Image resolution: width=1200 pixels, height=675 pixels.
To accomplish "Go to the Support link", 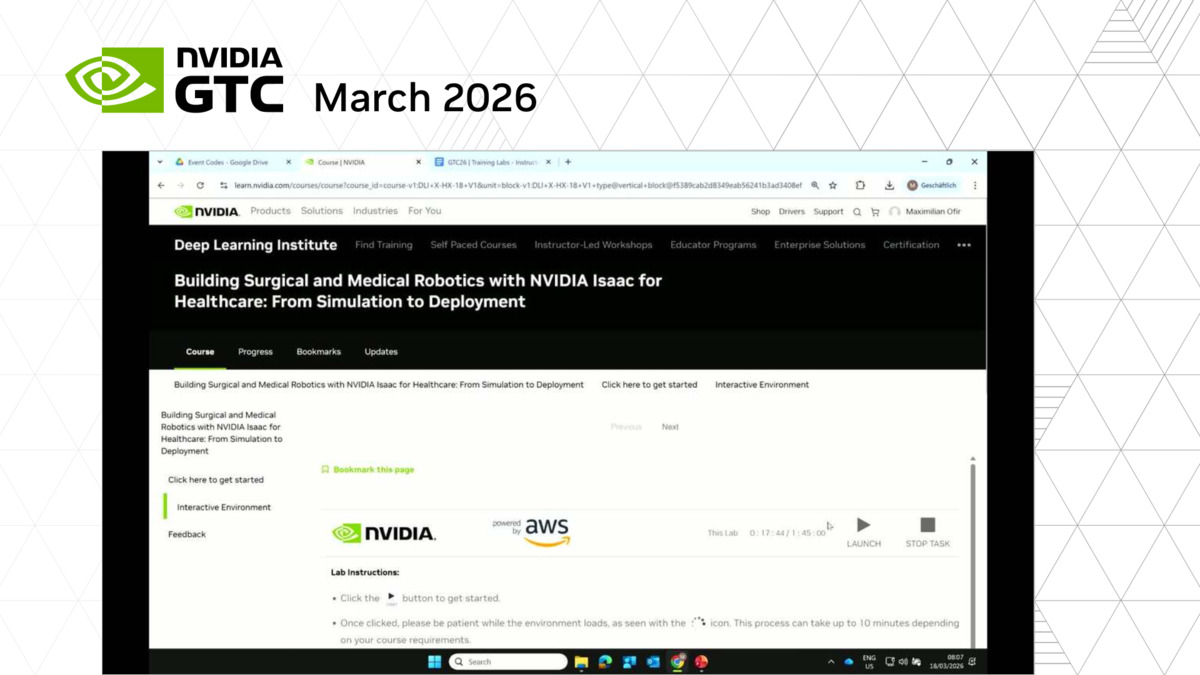I will point(828,212).
